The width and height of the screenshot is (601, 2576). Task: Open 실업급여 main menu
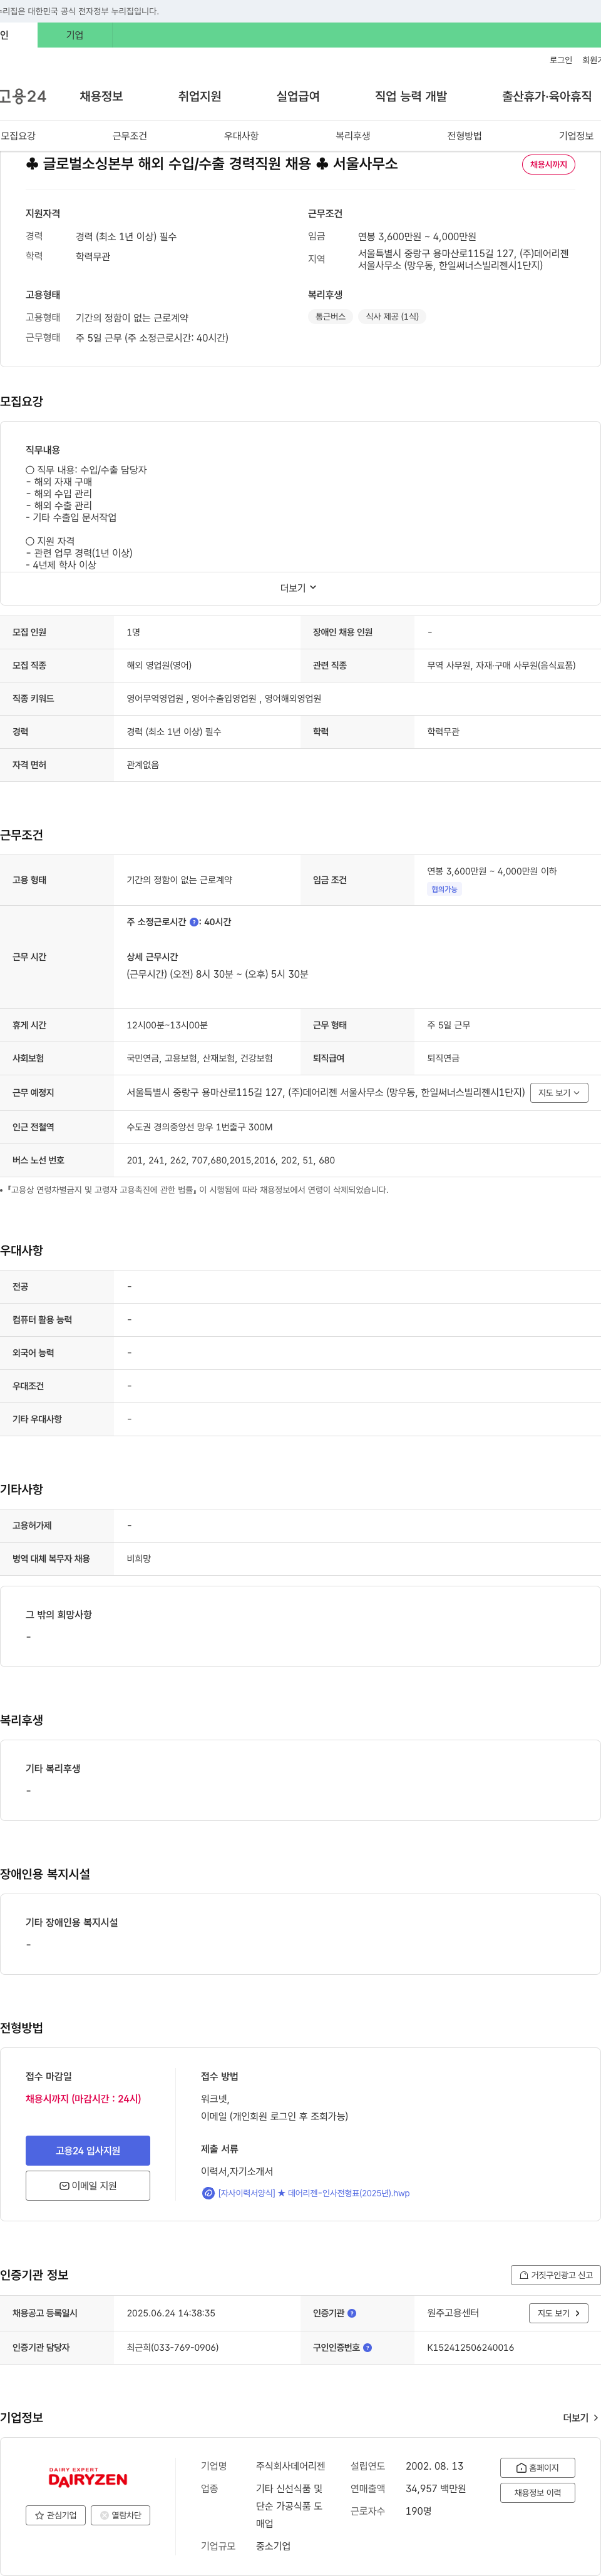298,96
